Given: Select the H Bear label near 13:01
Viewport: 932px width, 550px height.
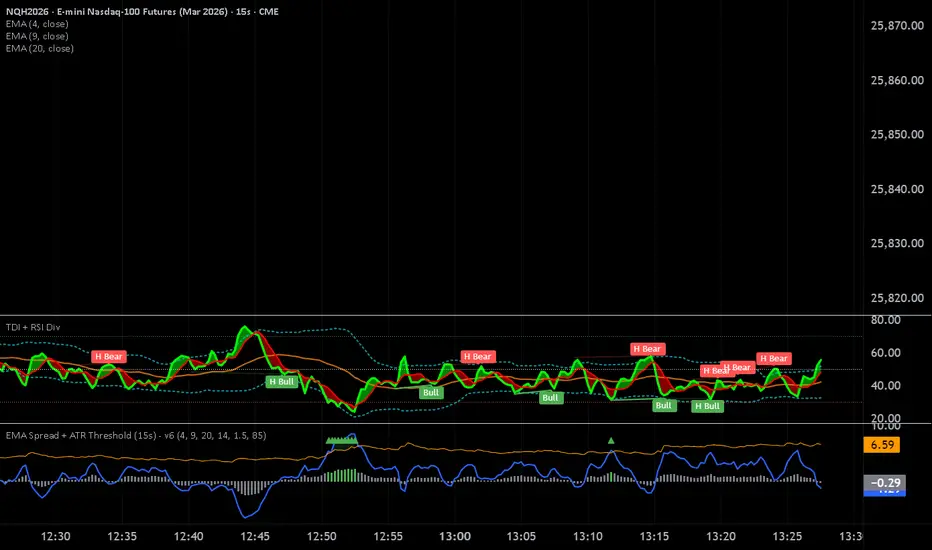Looking at the screenshot, I should (477, 356).
